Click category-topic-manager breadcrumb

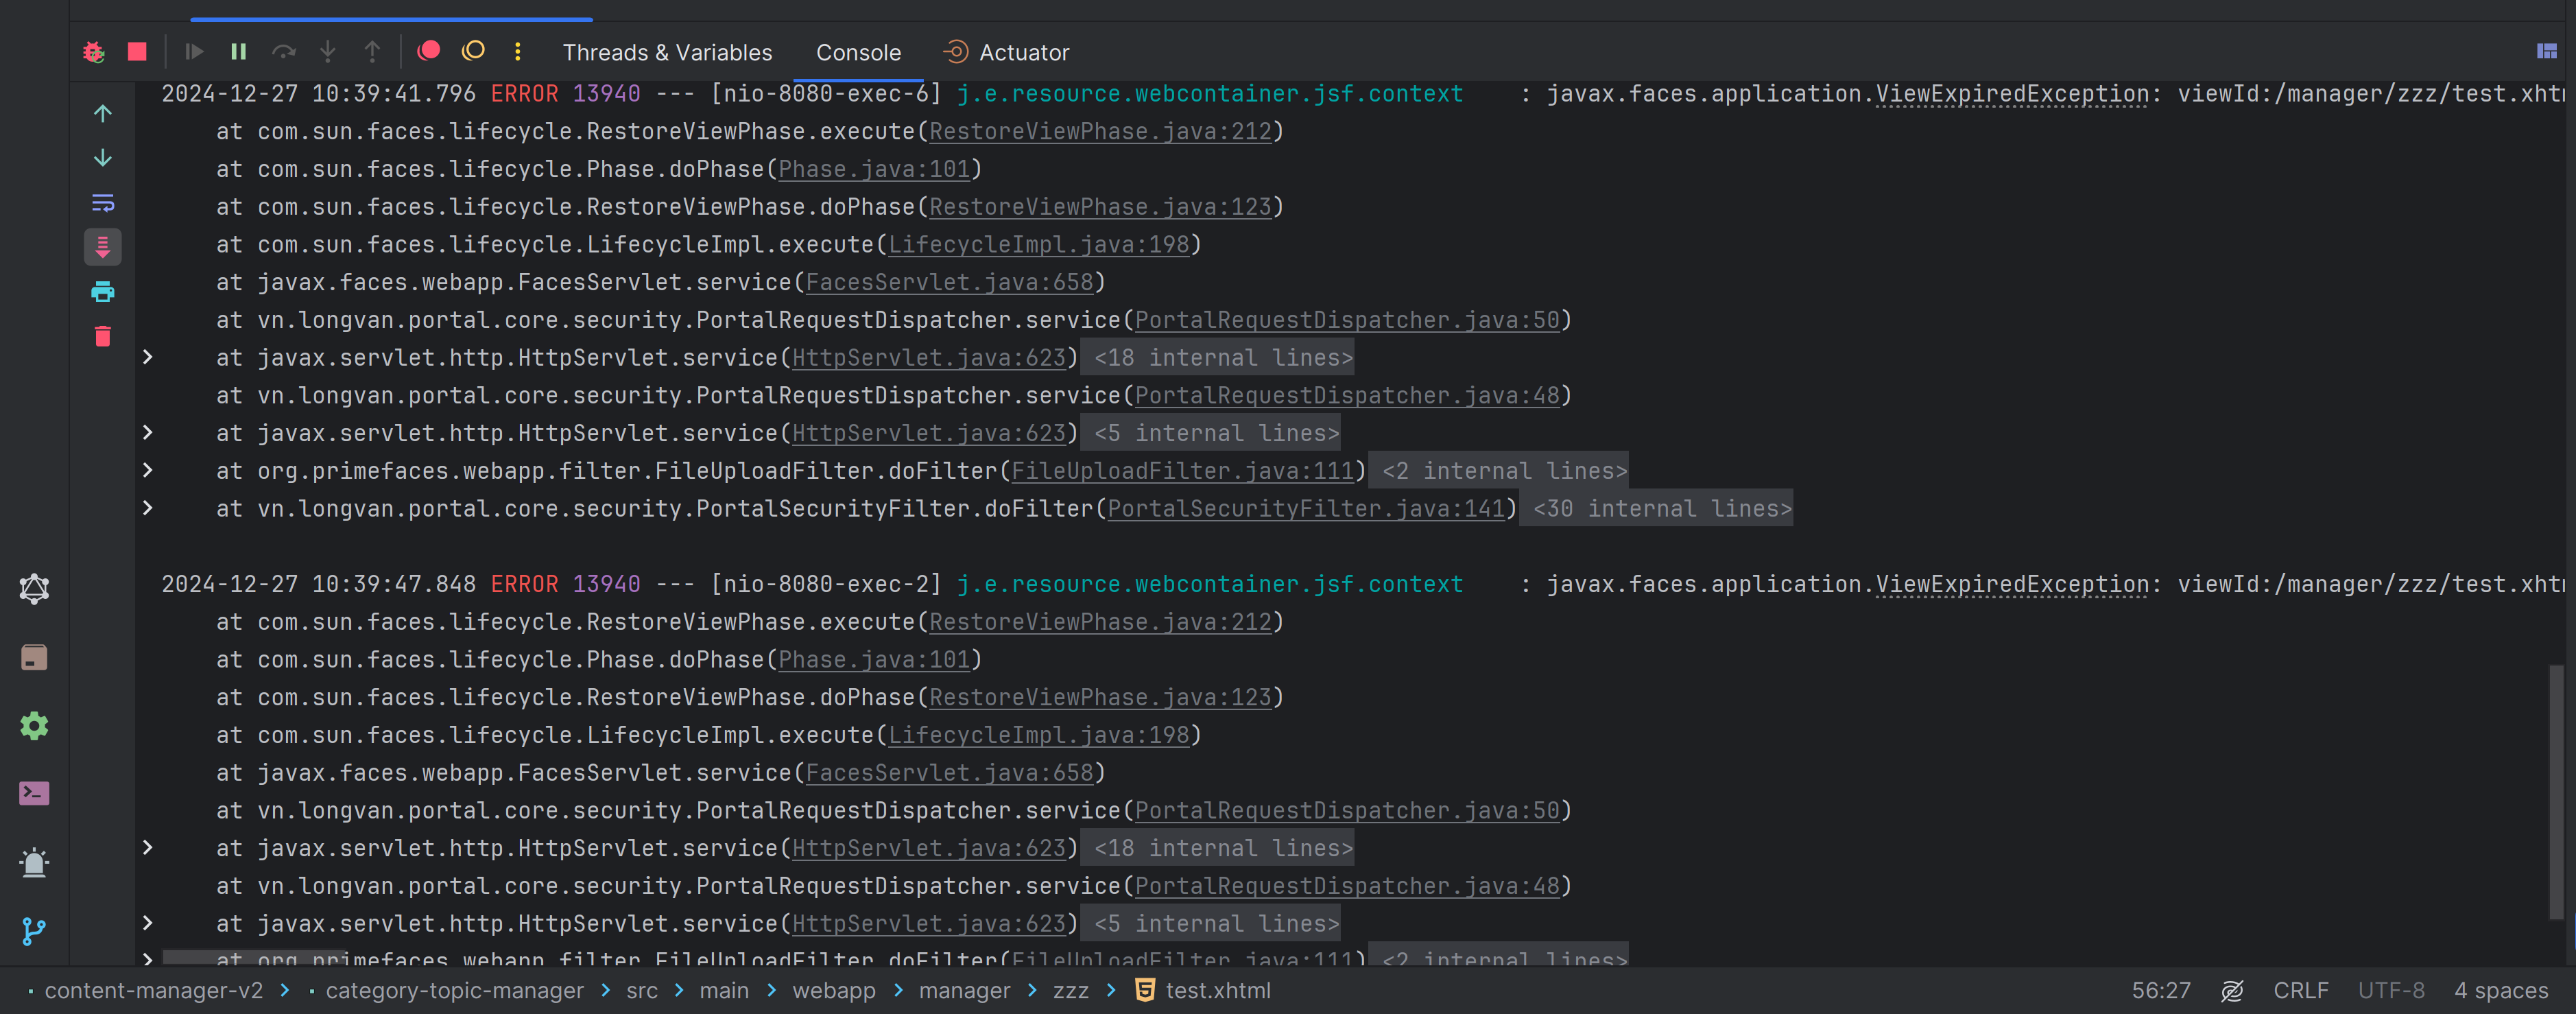click(x=454, y=990)
